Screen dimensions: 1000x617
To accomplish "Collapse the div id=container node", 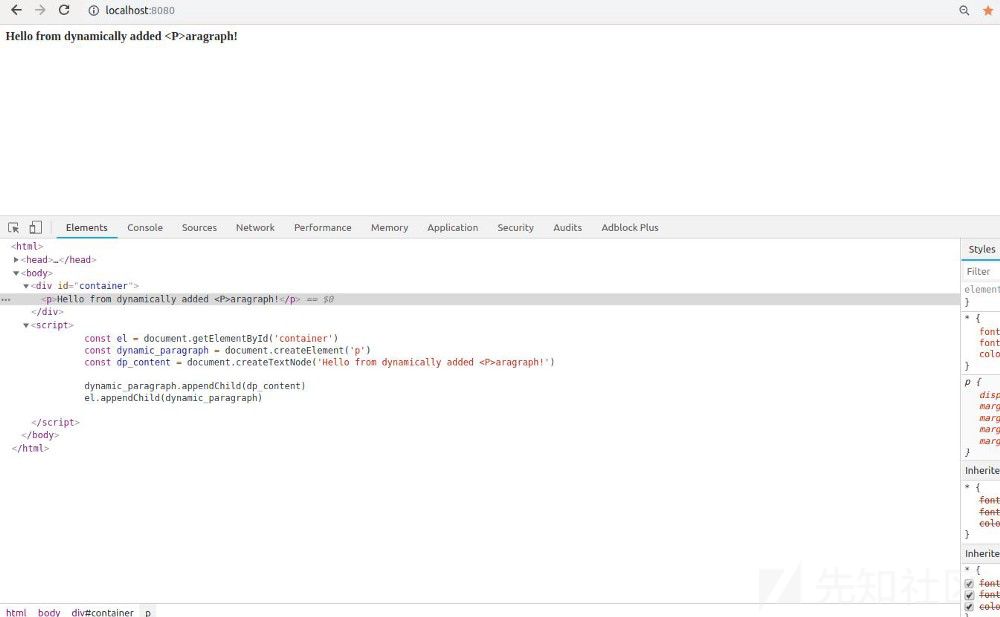I will 26,286.
